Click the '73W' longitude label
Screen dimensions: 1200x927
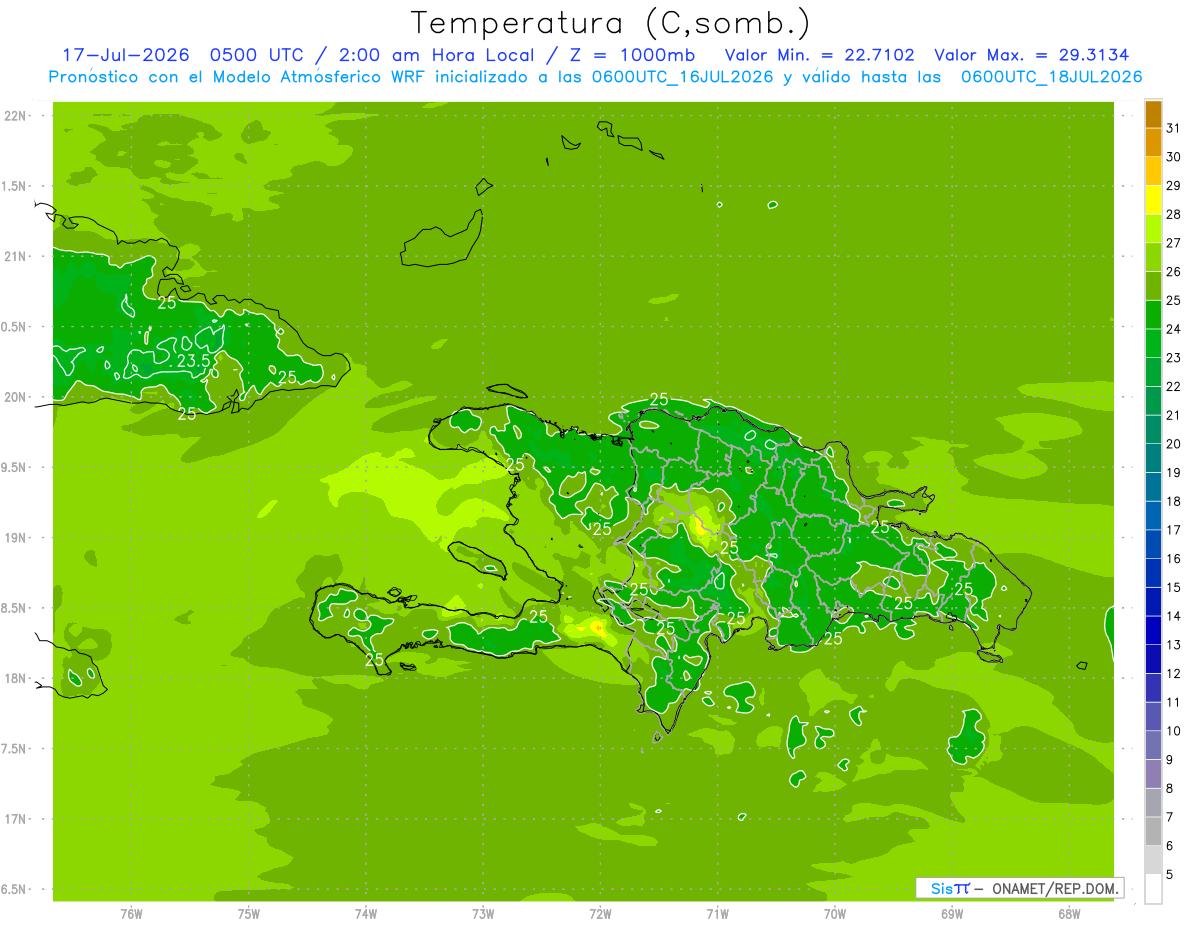483,914
